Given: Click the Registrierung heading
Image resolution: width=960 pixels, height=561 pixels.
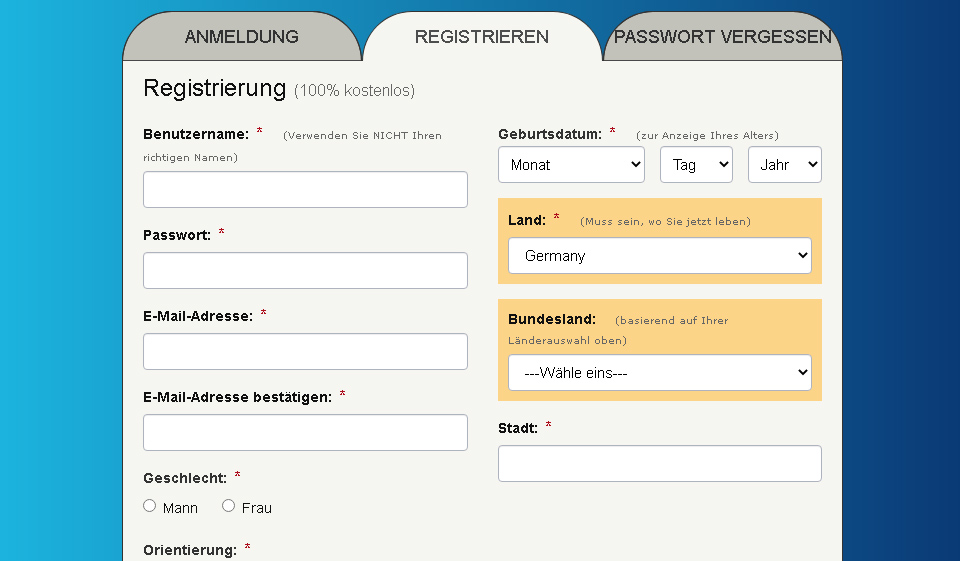Looking at the screenshot, I should click(215, 88).
